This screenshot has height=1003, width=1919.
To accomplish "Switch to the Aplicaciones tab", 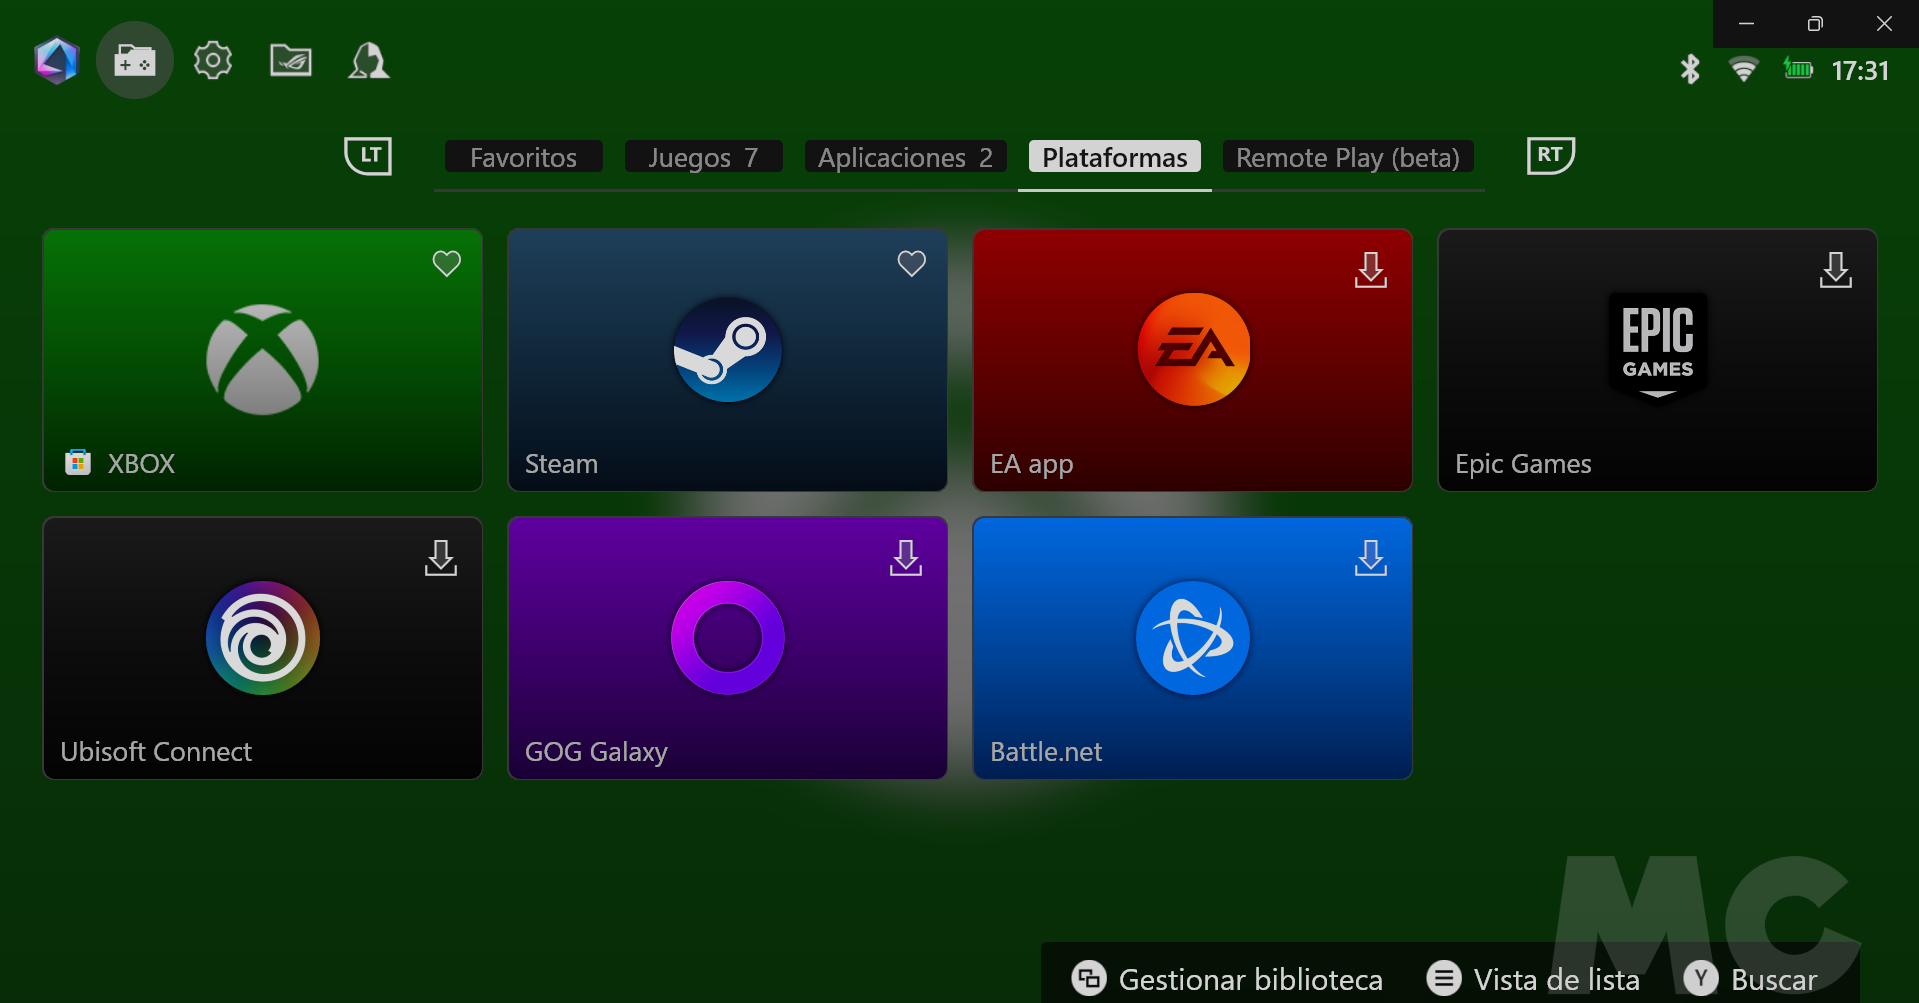I will (905, 157).
